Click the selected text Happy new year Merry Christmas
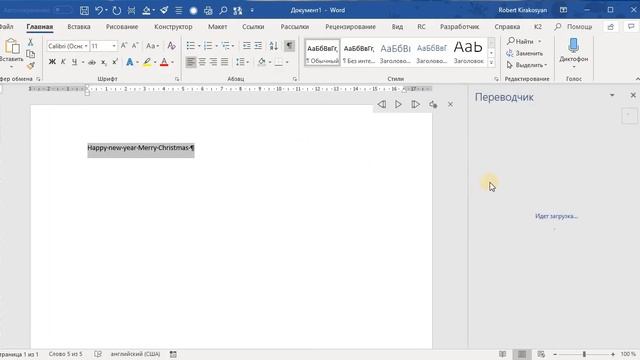This screenshot has width=640, height=360. (140, 148)
